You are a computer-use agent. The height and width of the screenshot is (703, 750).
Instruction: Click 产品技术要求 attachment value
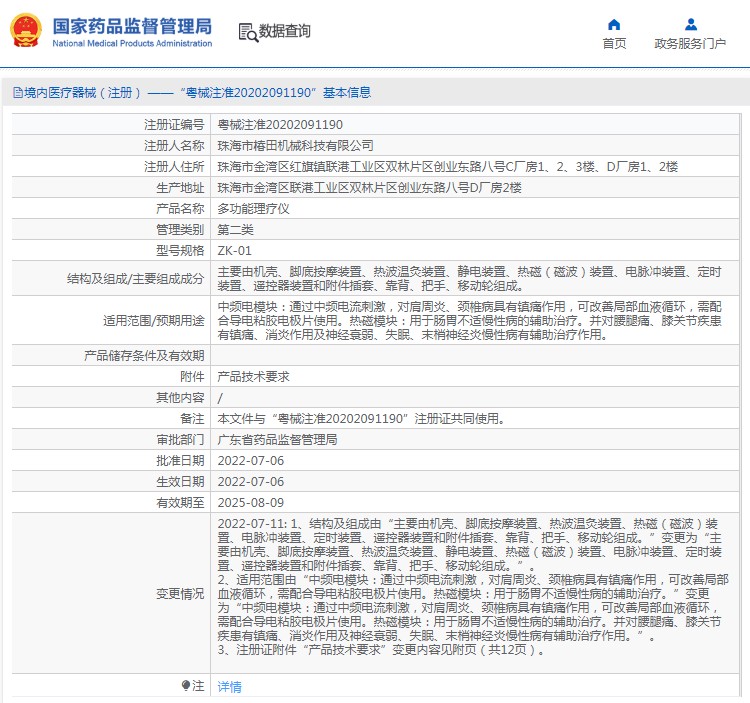coord(254,377)
